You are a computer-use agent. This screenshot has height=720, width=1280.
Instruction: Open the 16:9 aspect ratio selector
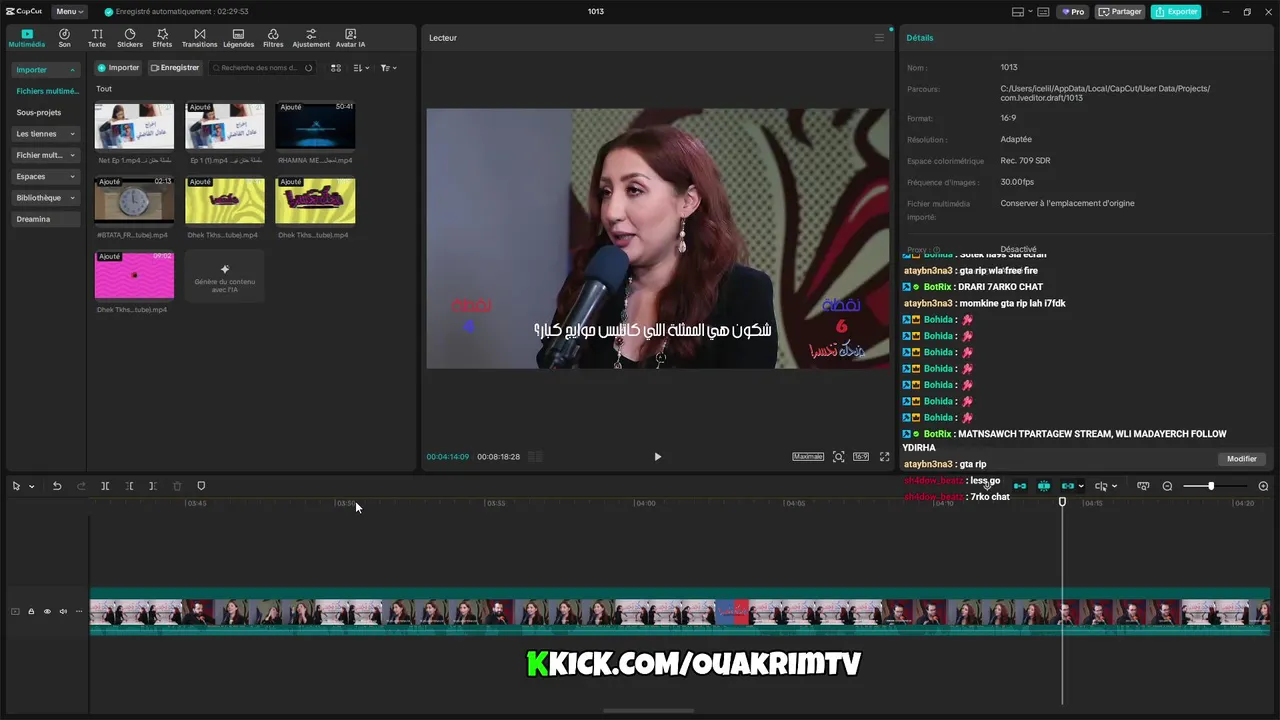861,456
